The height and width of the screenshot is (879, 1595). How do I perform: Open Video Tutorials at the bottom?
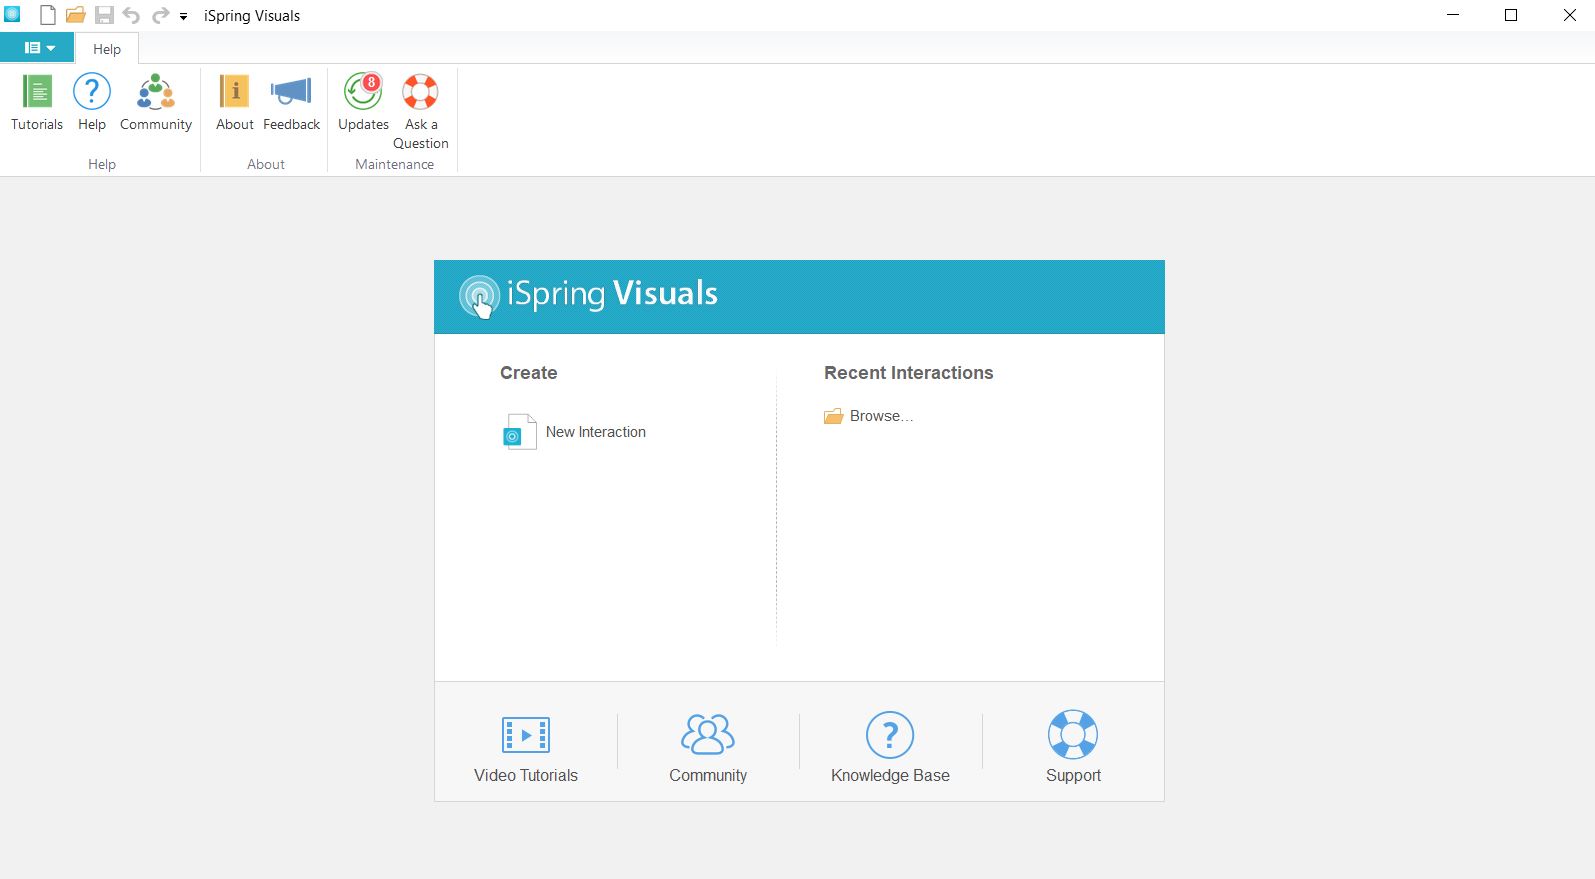pos(526,749)
